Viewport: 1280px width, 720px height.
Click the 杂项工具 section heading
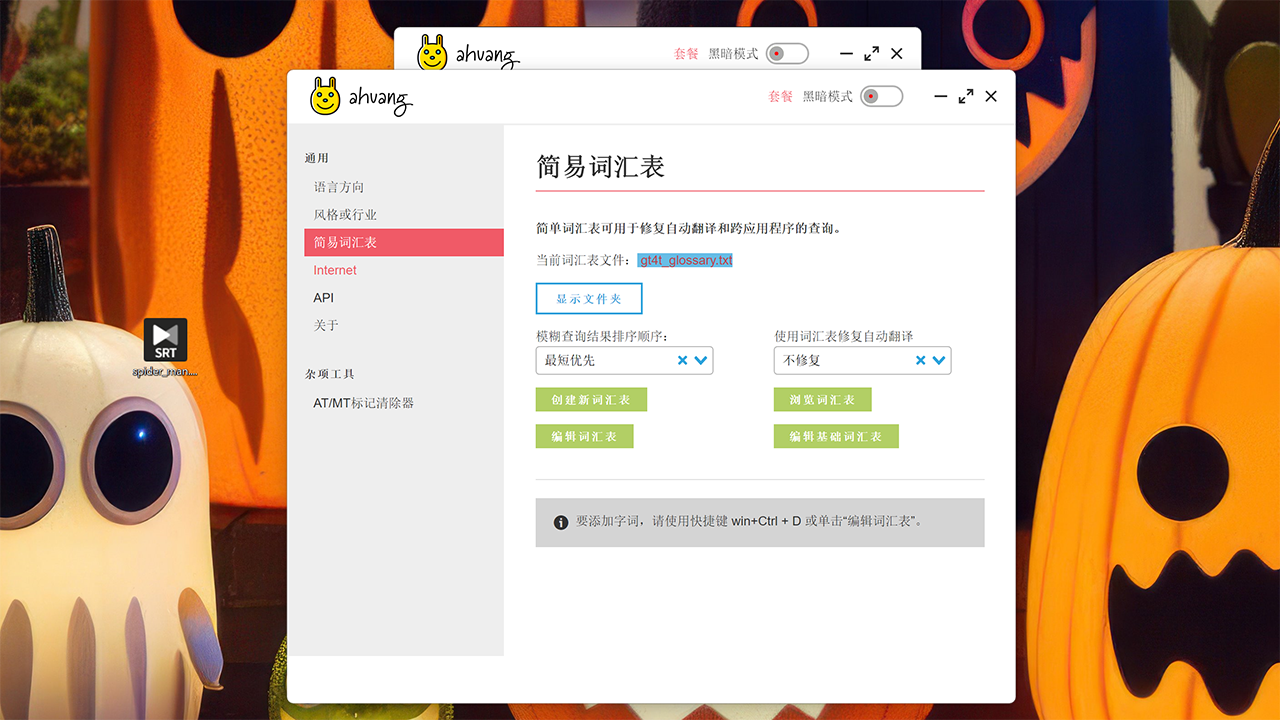coord(330,374)
